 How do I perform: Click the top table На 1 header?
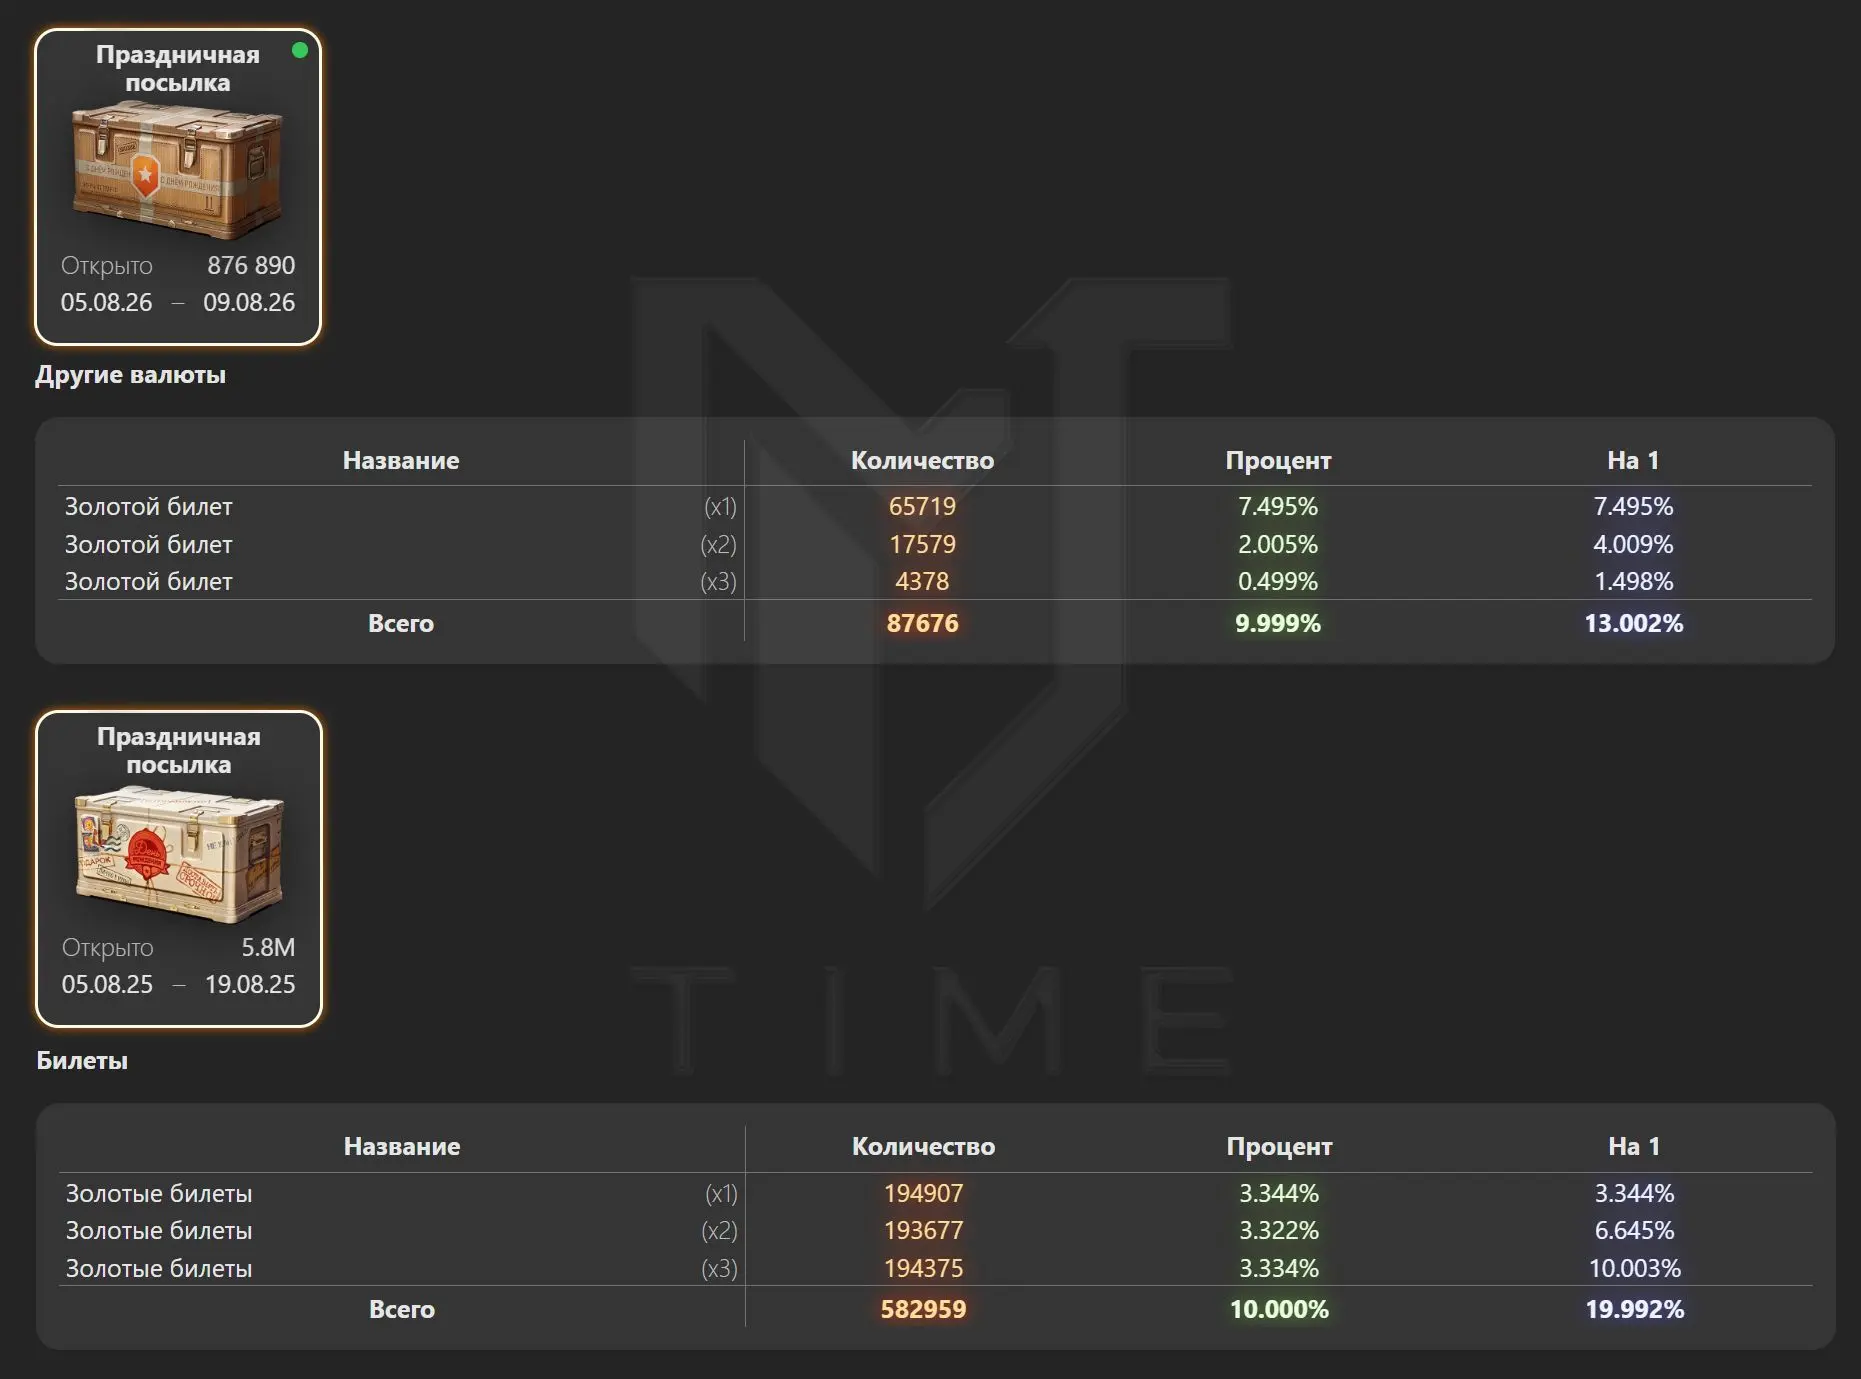click(1633, 461)
